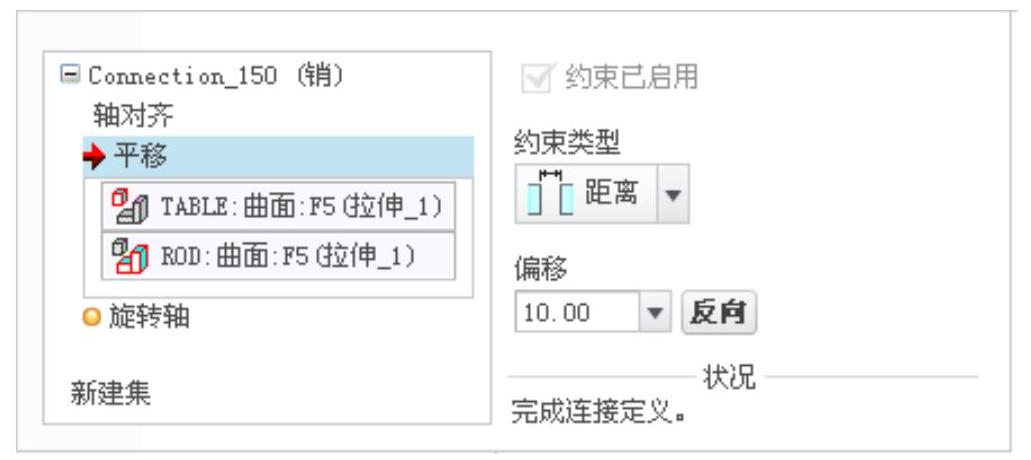Click the ROD reference component icon
This screenshot has height=460, width=1031.
(130, 256)
